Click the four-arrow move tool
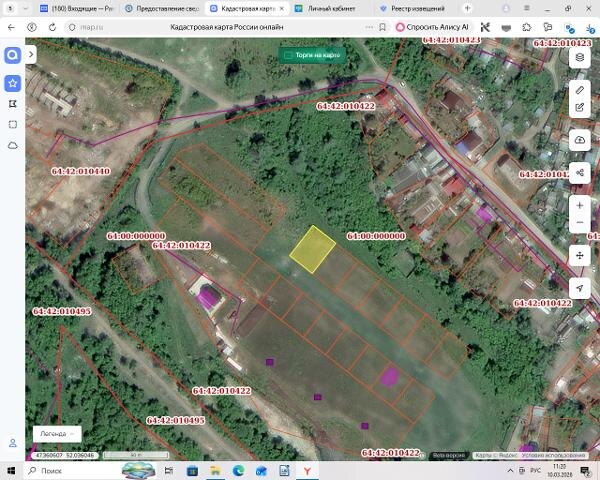This screenshot has width=600, height=480. point(579,255)
